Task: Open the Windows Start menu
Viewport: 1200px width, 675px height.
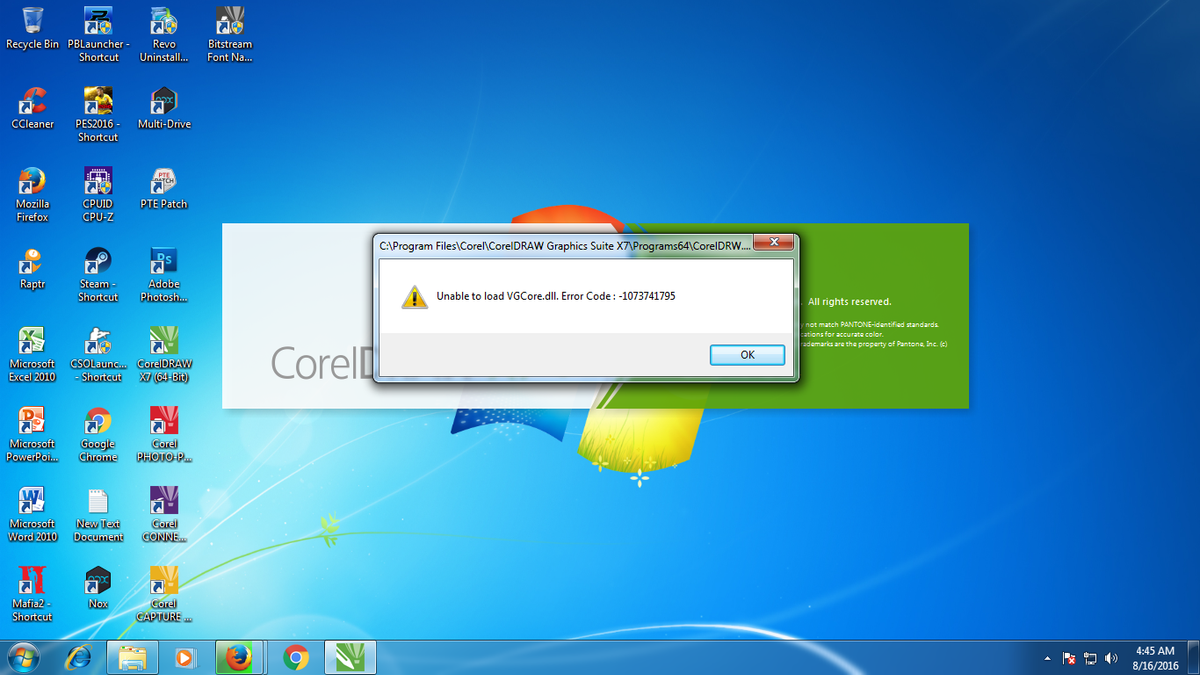Action: [x=23, y=657]
